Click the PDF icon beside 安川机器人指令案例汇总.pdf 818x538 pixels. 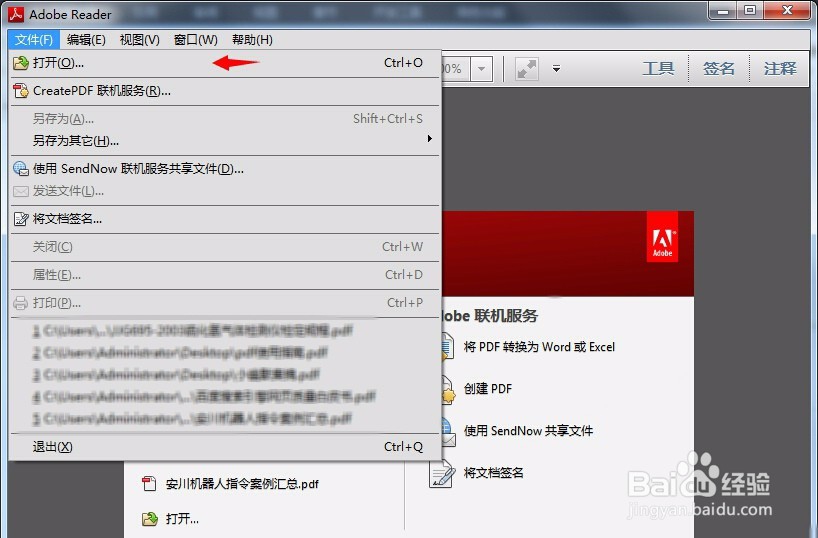(x=149, y=484)
